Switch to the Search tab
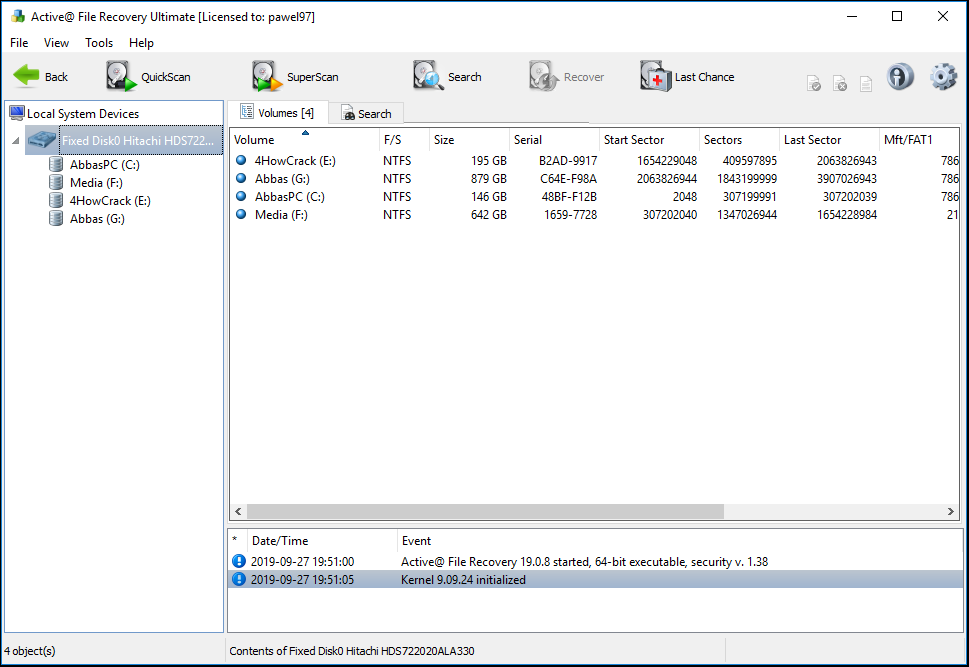Screen dimensions: 969x667 tap(365, 113)
